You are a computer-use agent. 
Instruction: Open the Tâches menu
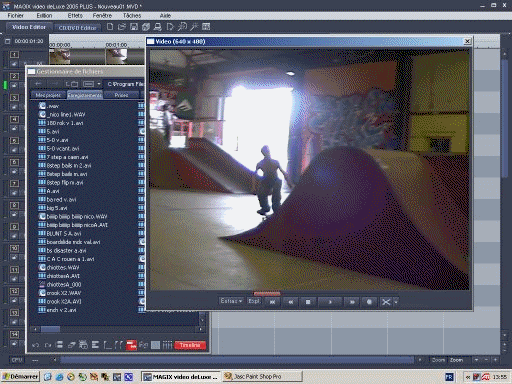click(x=132, y=15)
